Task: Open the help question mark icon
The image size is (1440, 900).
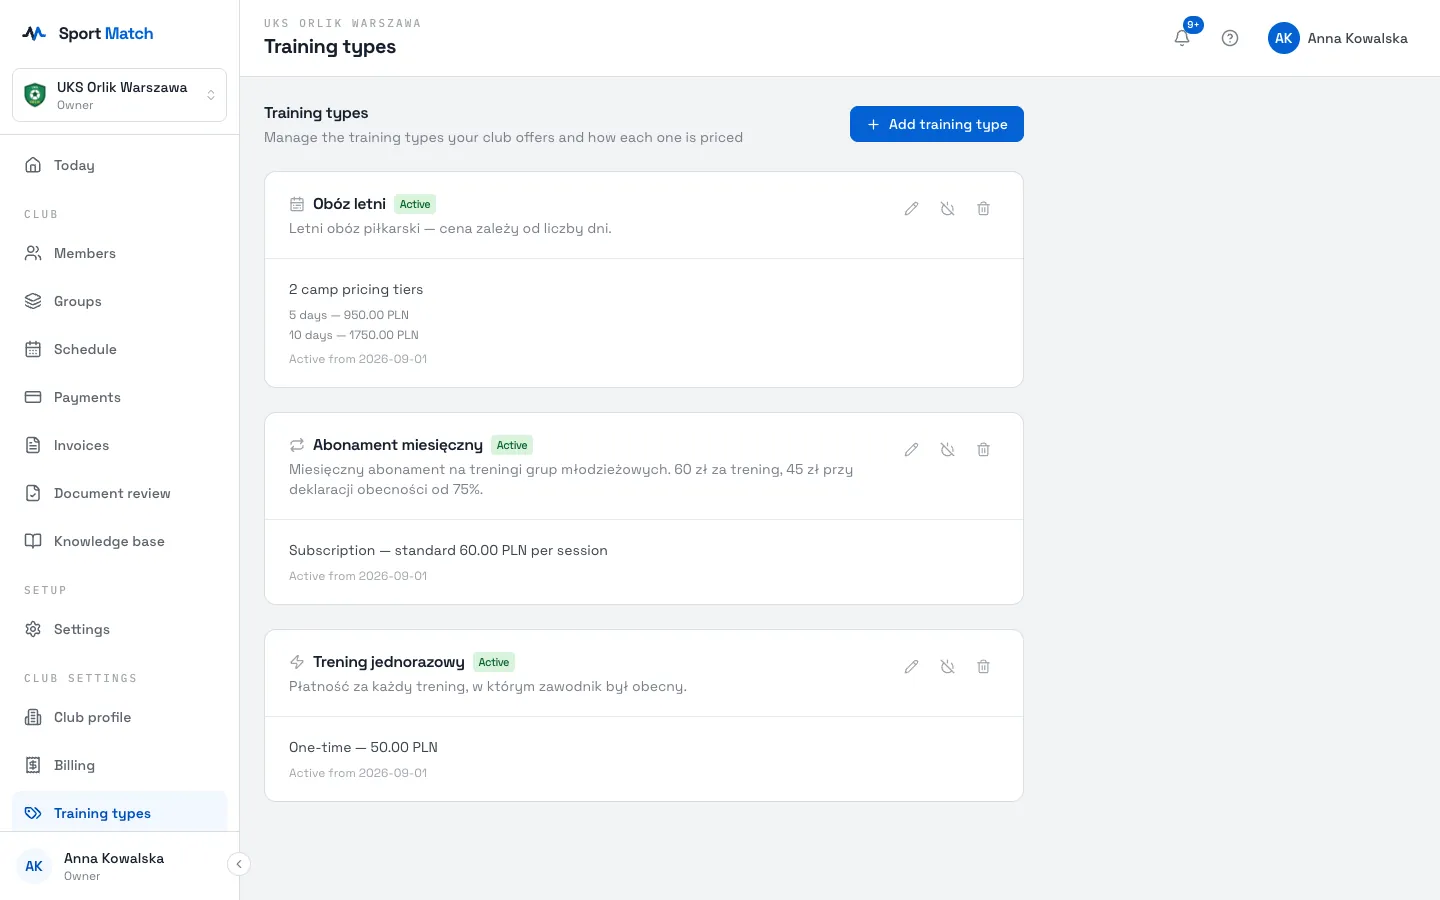Action: click(1230, 38)
